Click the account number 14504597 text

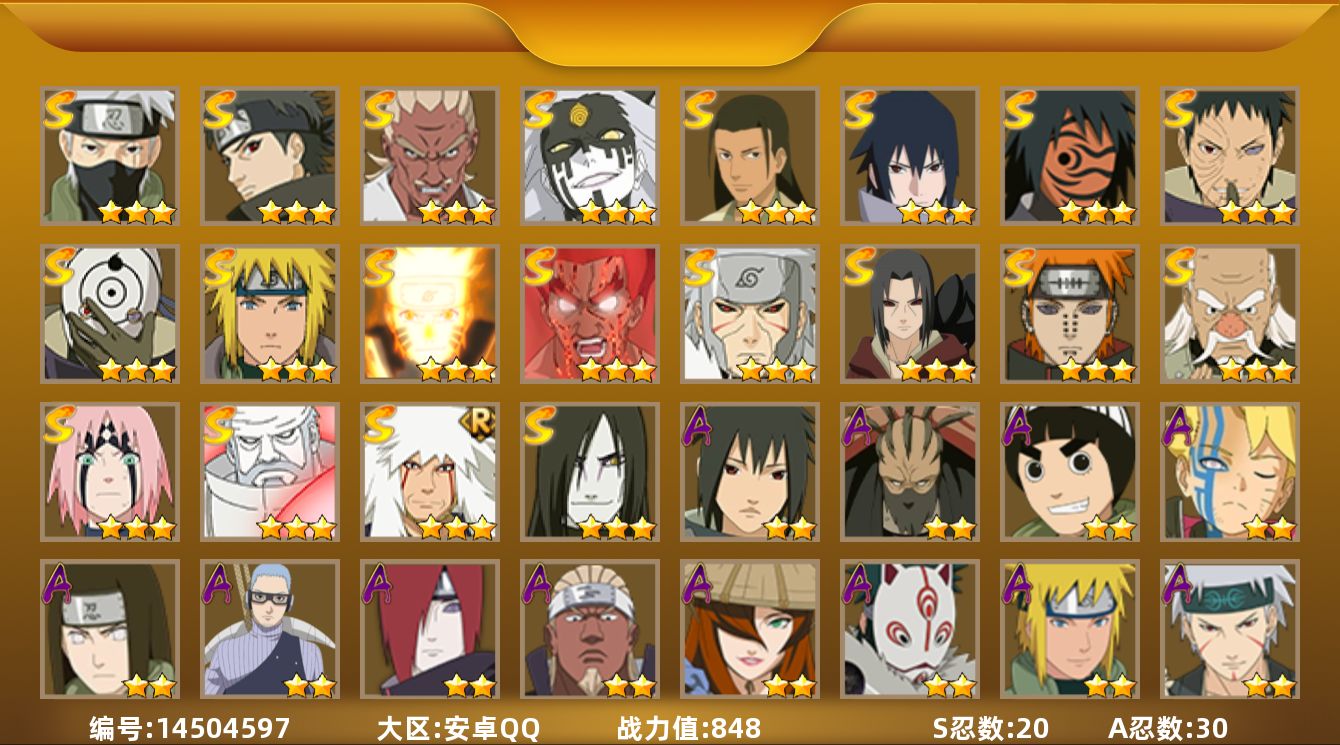190,728
